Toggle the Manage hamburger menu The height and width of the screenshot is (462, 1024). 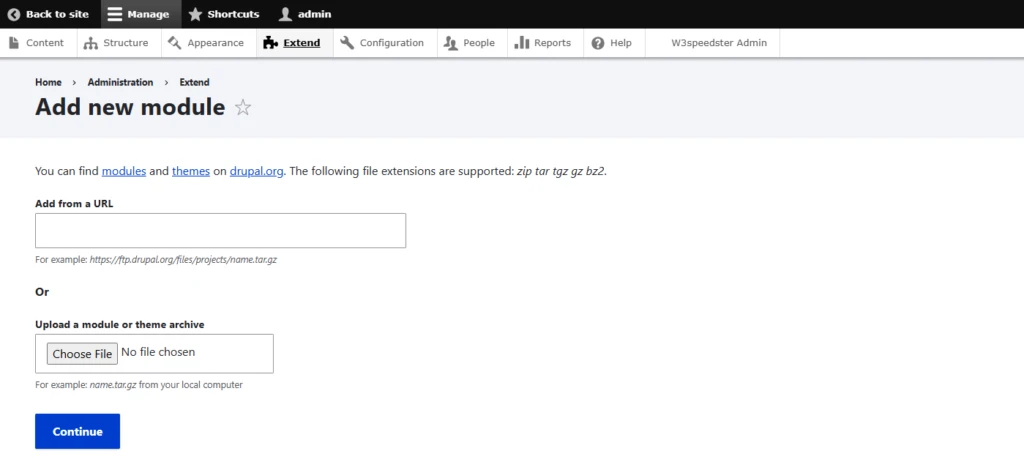[115, 14]
